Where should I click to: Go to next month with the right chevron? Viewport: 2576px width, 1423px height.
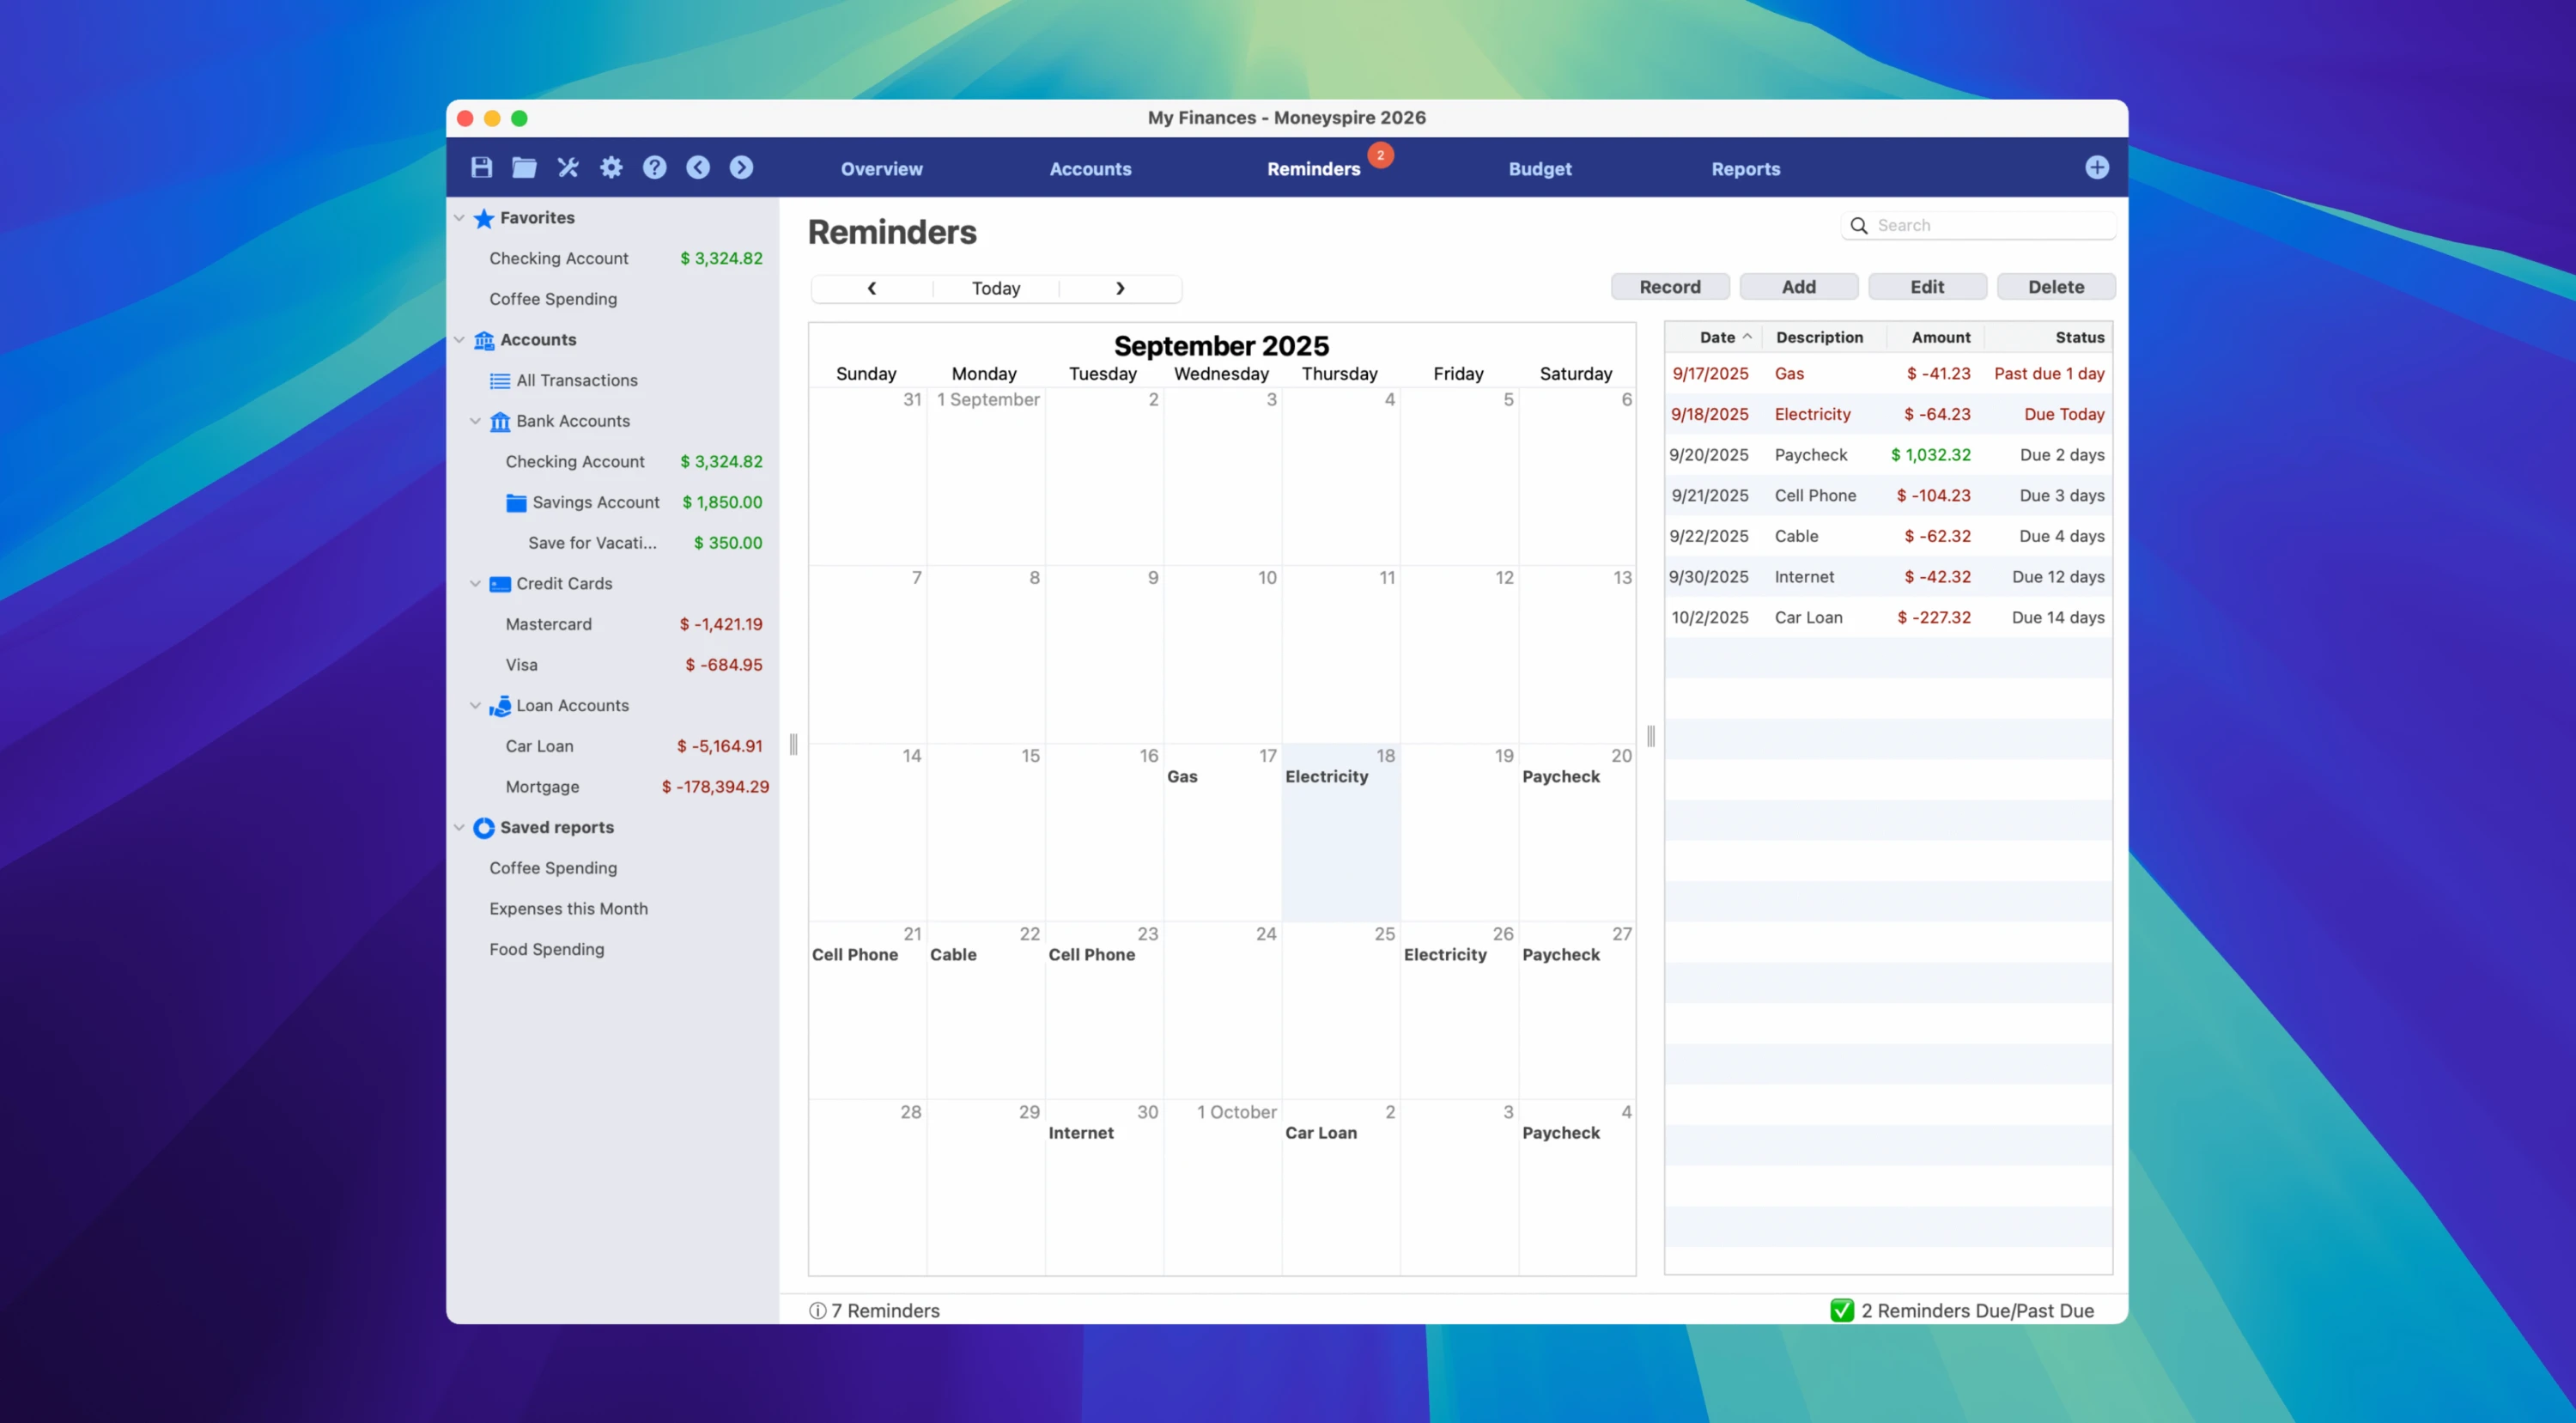1120,288
